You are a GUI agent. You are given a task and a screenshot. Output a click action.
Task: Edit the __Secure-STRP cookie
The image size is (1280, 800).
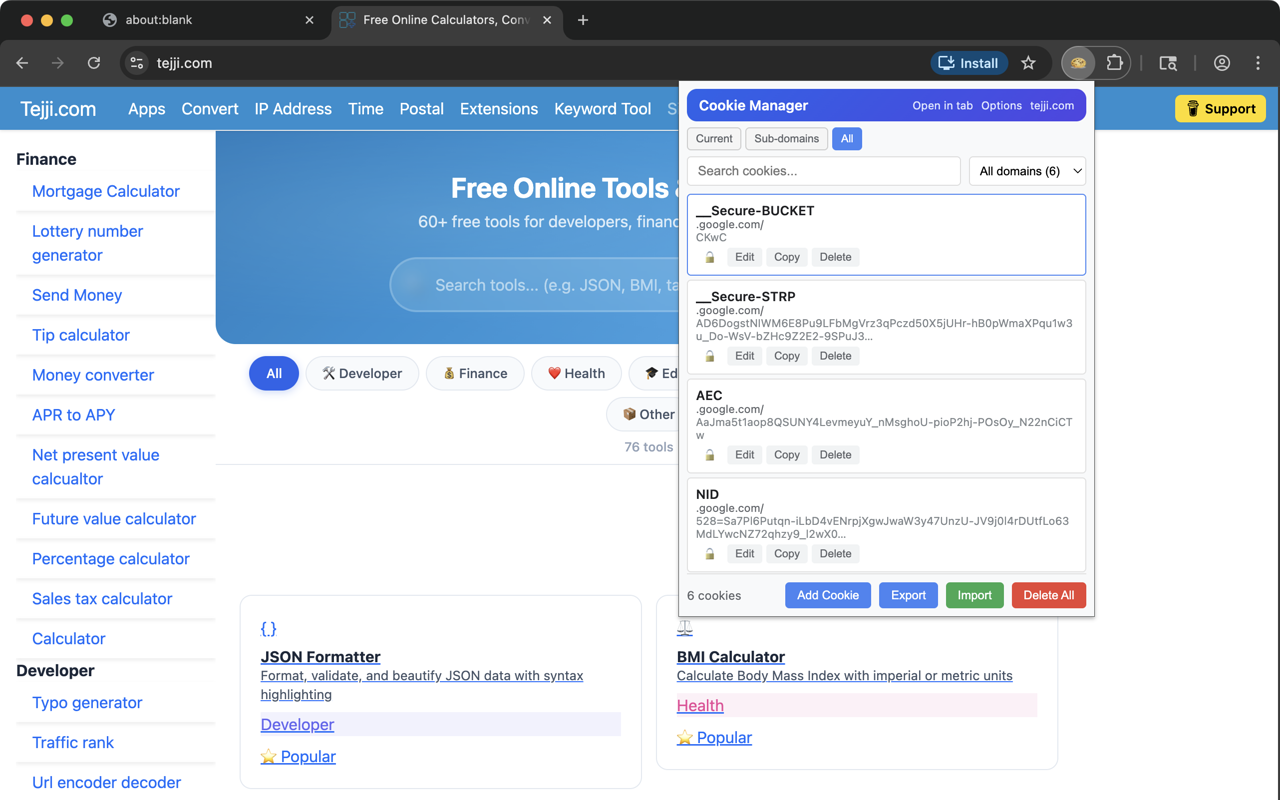pos(745,356)
